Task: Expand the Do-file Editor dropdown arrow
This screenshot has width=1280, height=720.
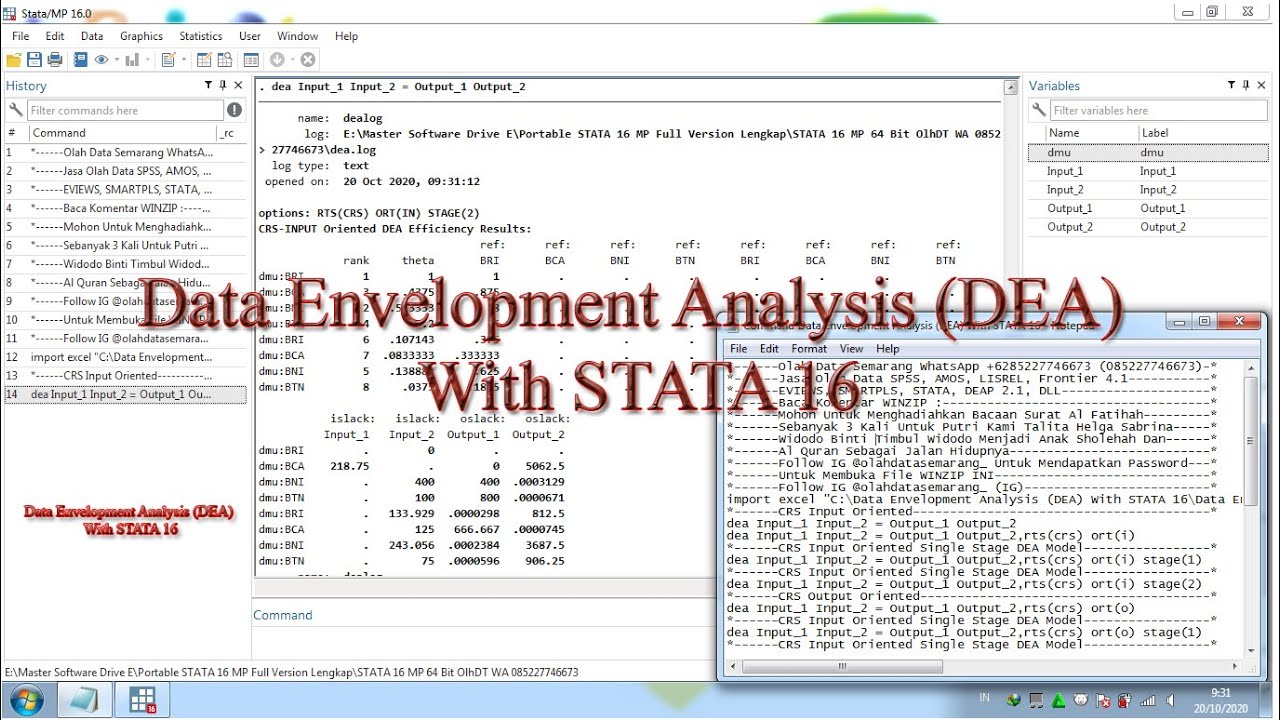Action: coord(182,60)
